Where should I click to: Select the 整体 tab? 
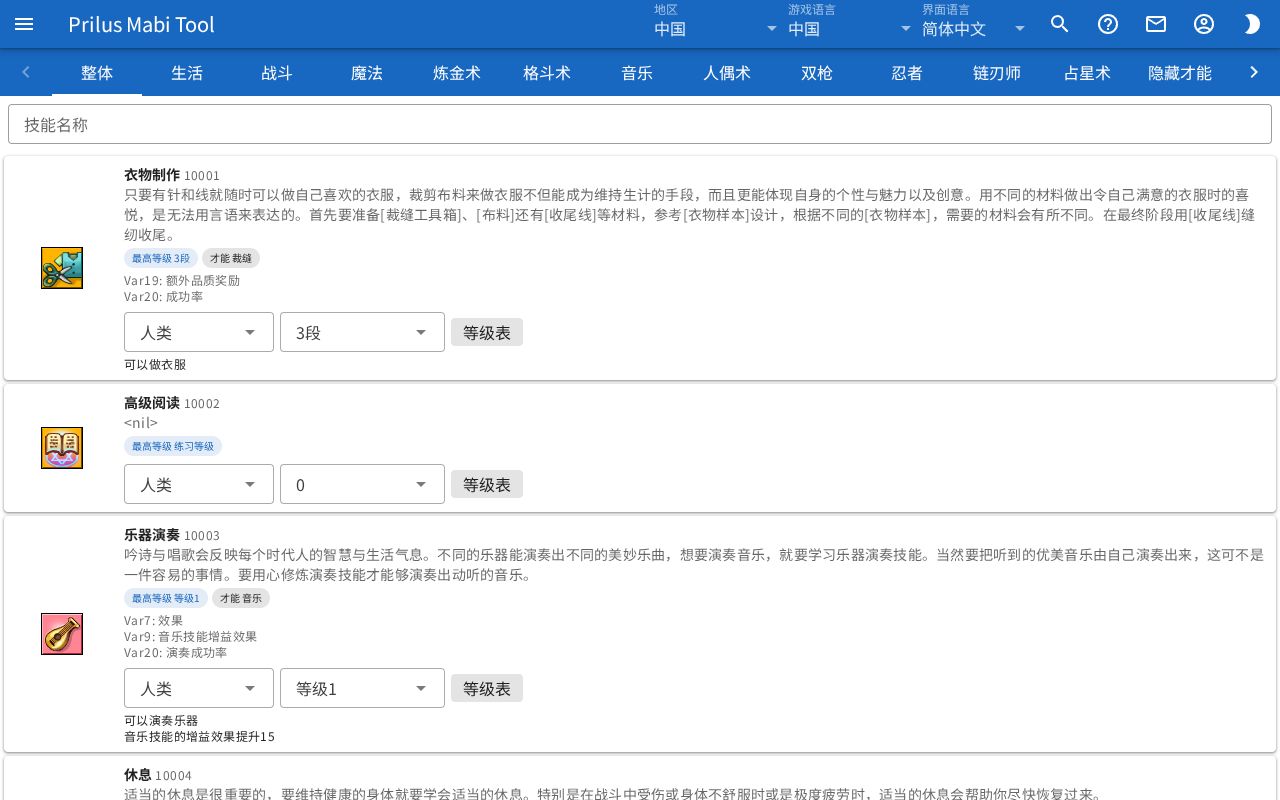[x=97, y=72]
